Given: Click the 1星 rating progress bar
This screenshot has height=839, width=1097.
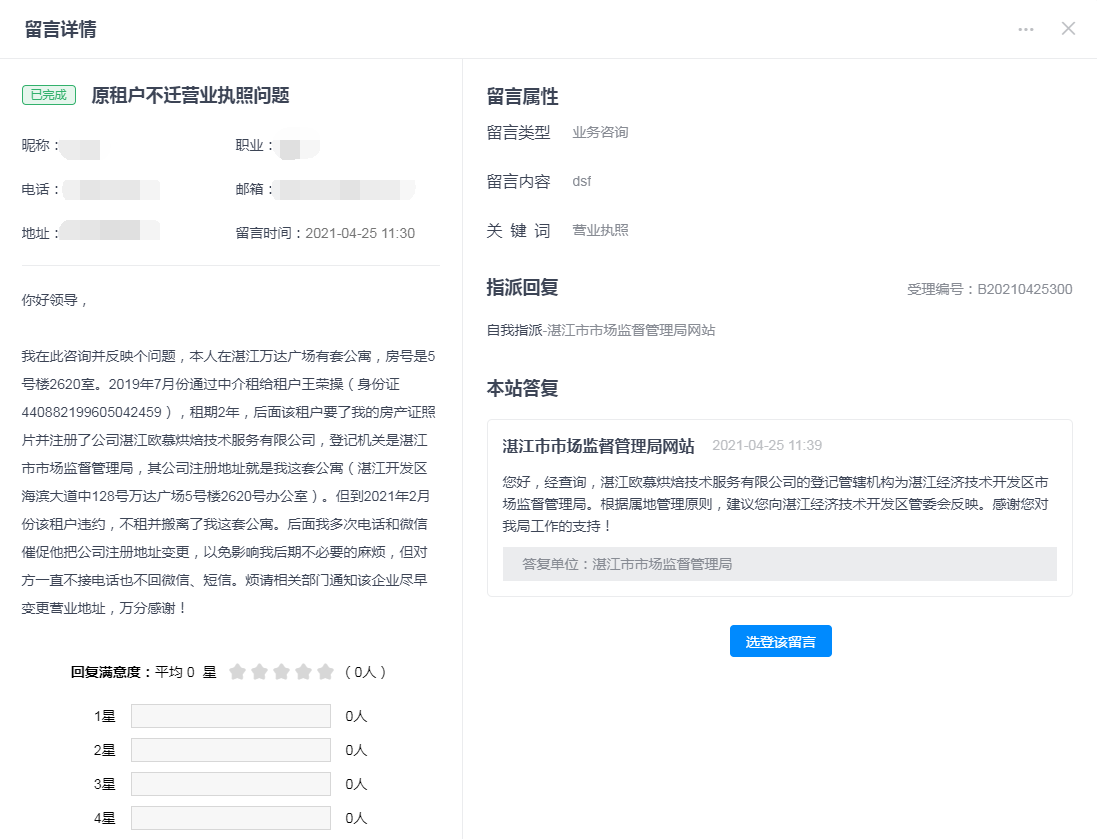Looking at the screenshot, I should (x=230, y=716).
